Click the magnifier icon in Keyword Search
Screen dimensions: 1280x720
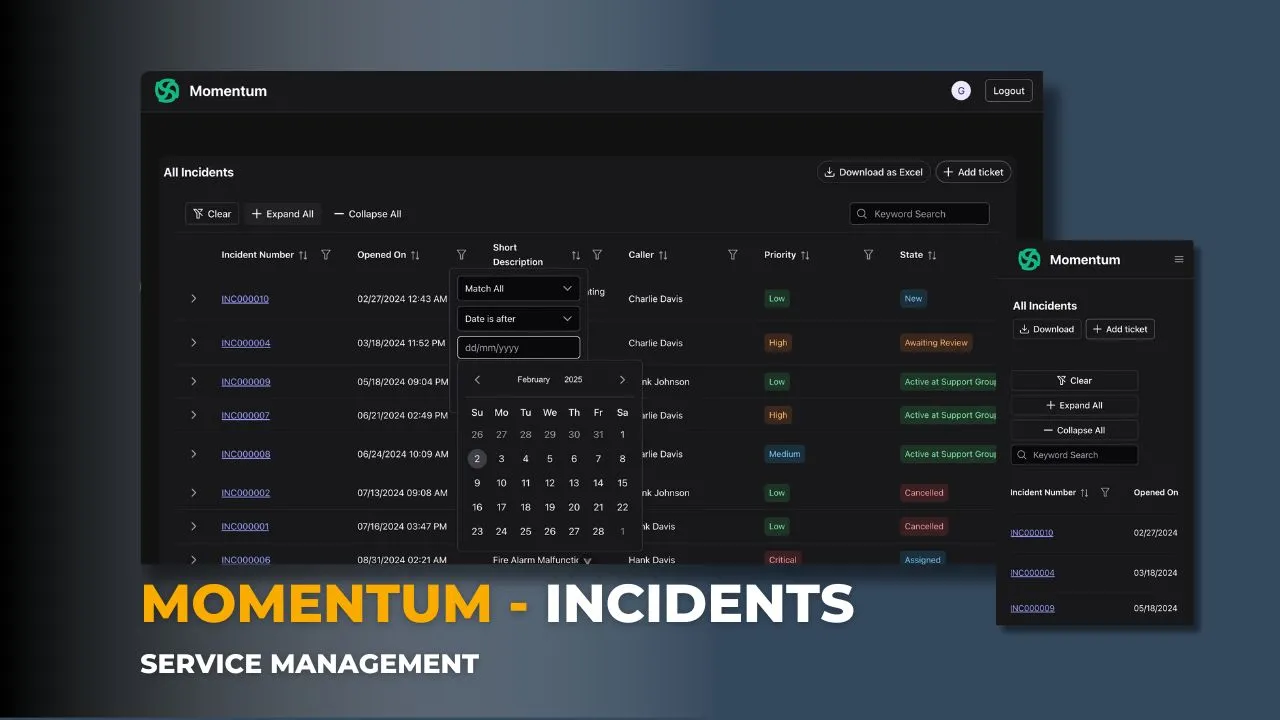click(x=862, y=213)
